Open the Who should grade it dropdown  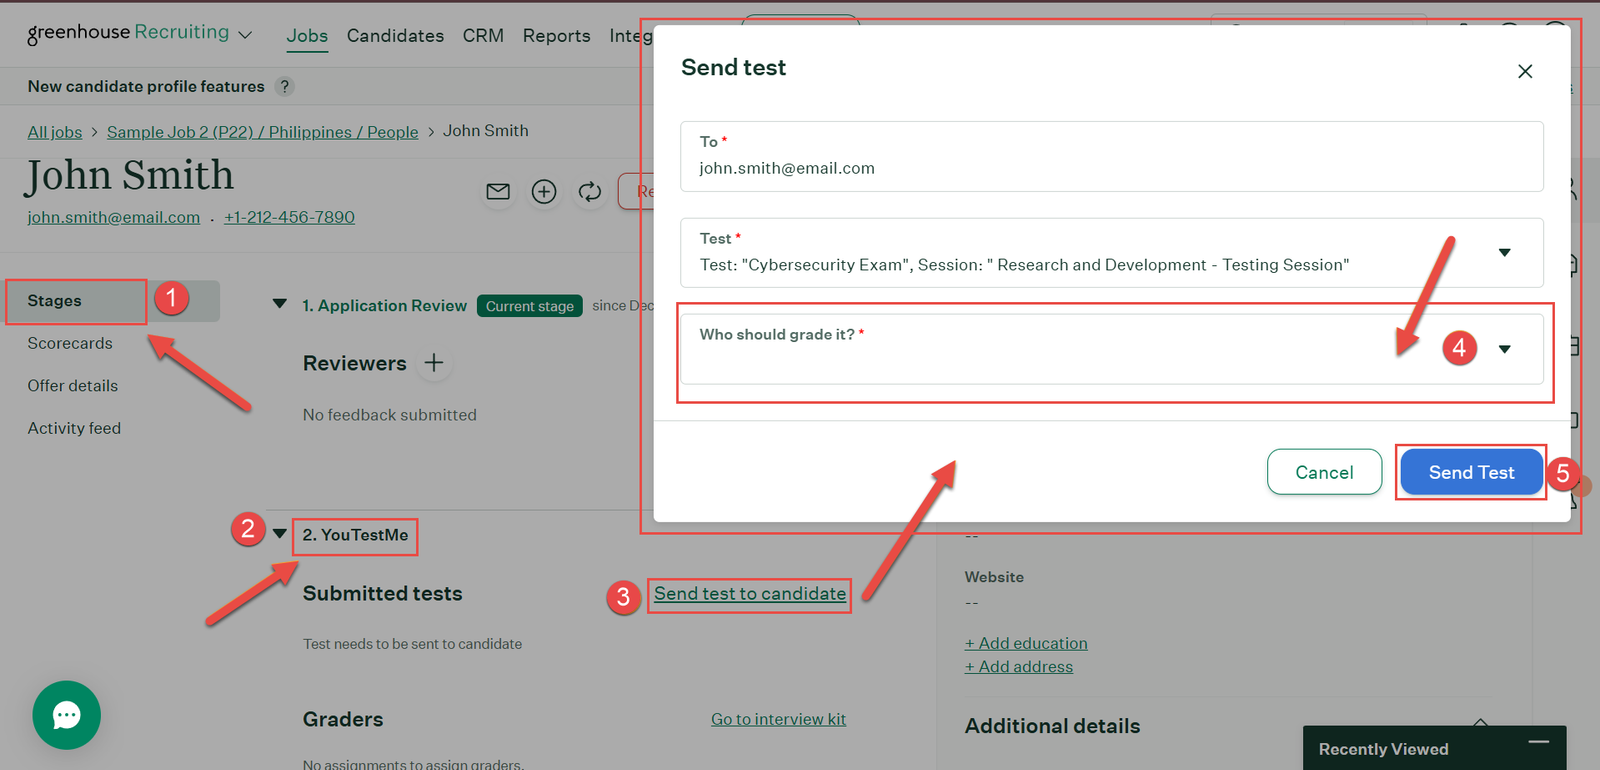1504,349
